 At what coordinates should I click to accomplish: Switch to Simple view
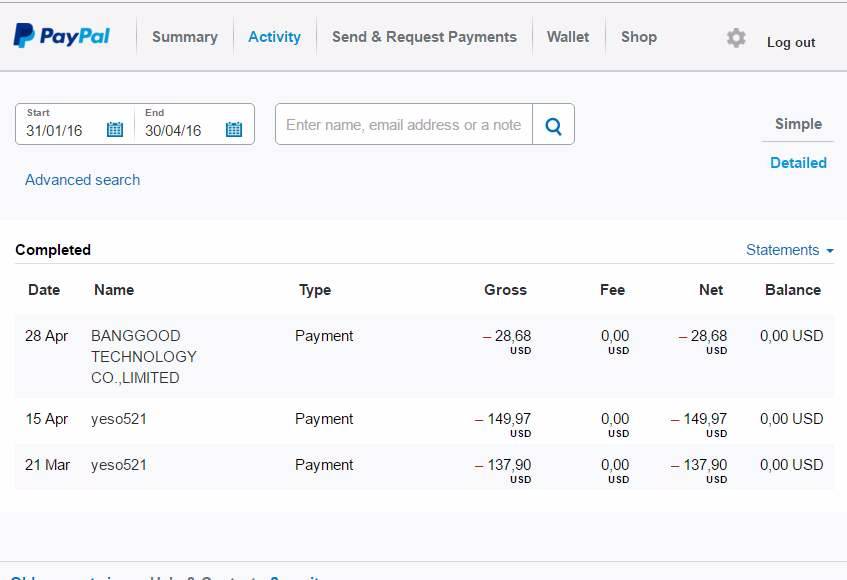pyautogui.click(x=798, y=124)
